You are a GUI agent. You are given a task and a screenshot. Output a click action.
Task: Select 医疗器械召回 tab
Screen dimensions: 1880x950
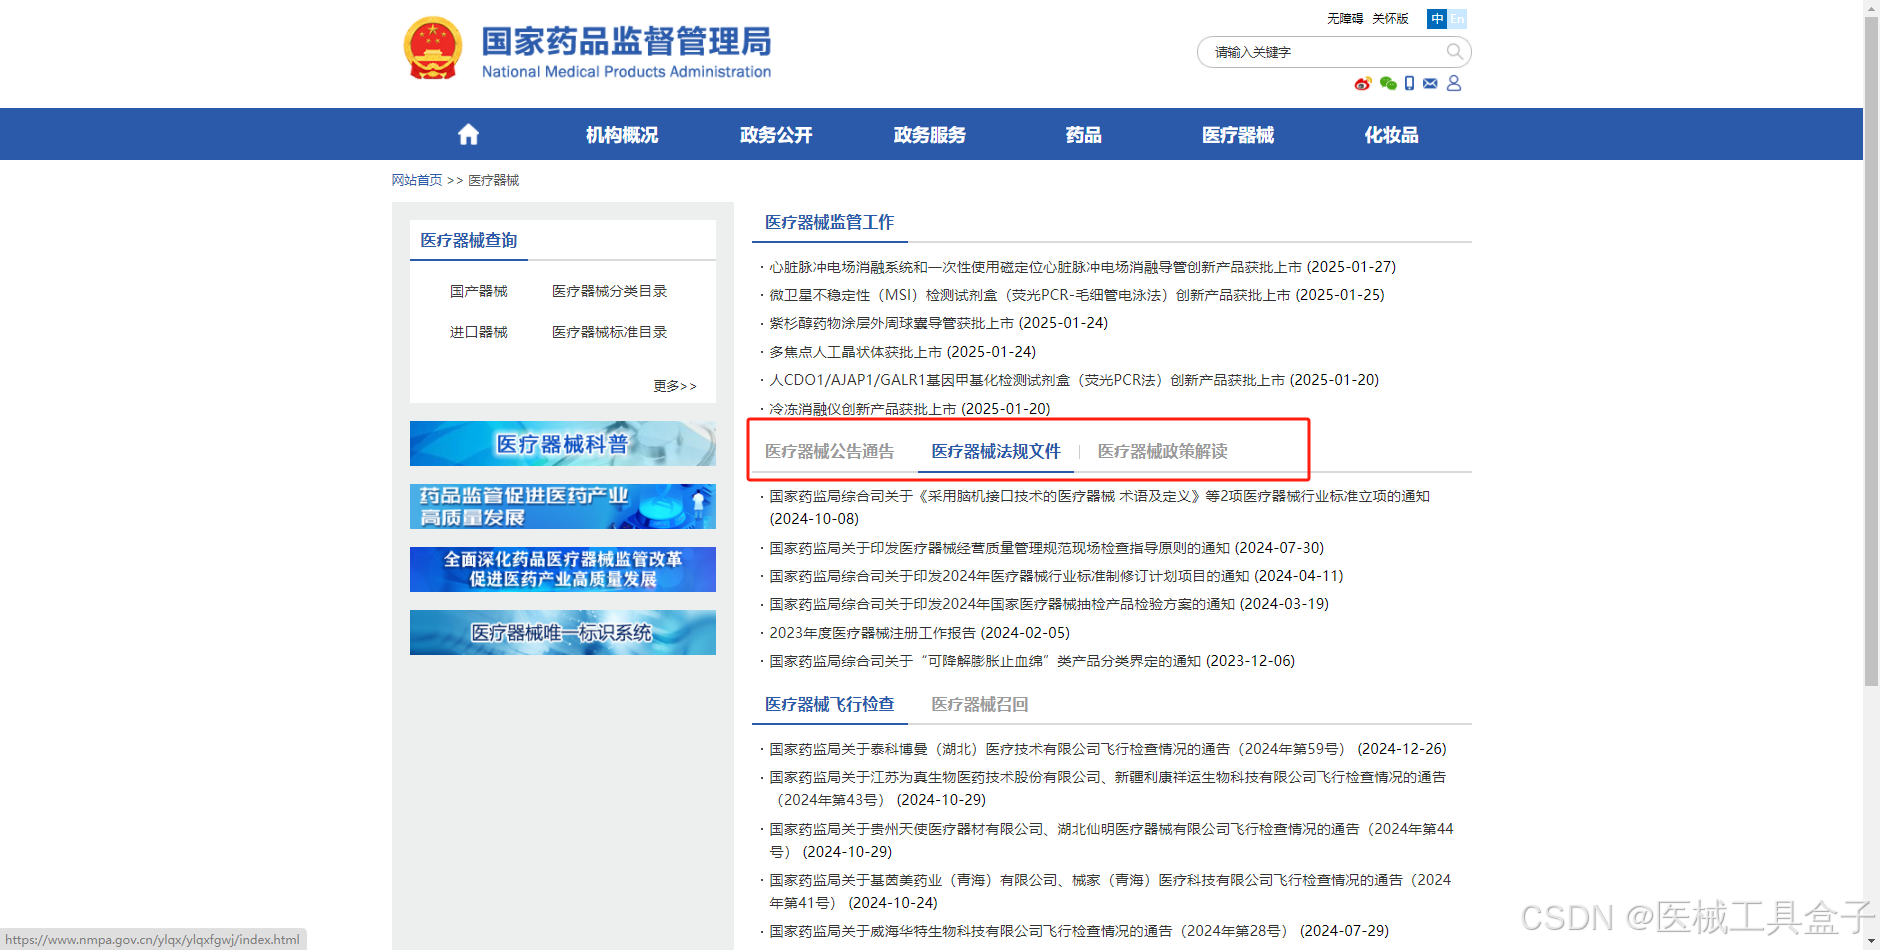pyautogui.click(x=980, y=704)
